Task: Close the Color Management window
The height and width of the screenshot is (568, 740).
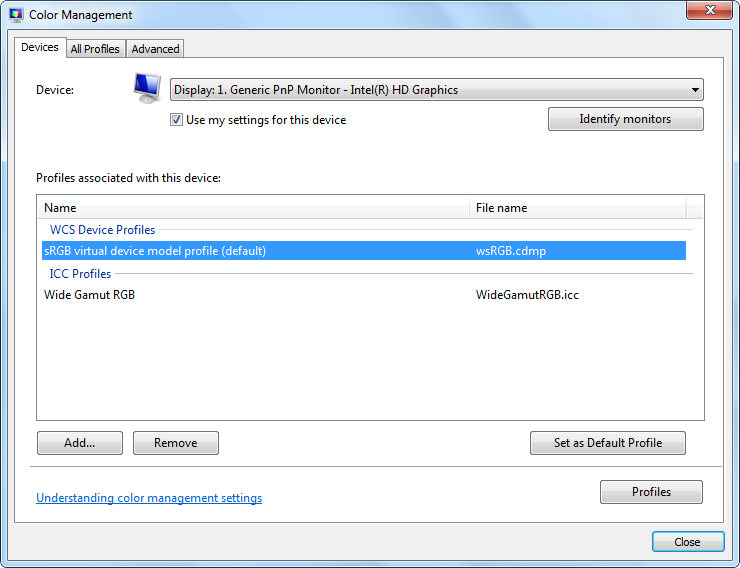Action: tap(709, 10)
